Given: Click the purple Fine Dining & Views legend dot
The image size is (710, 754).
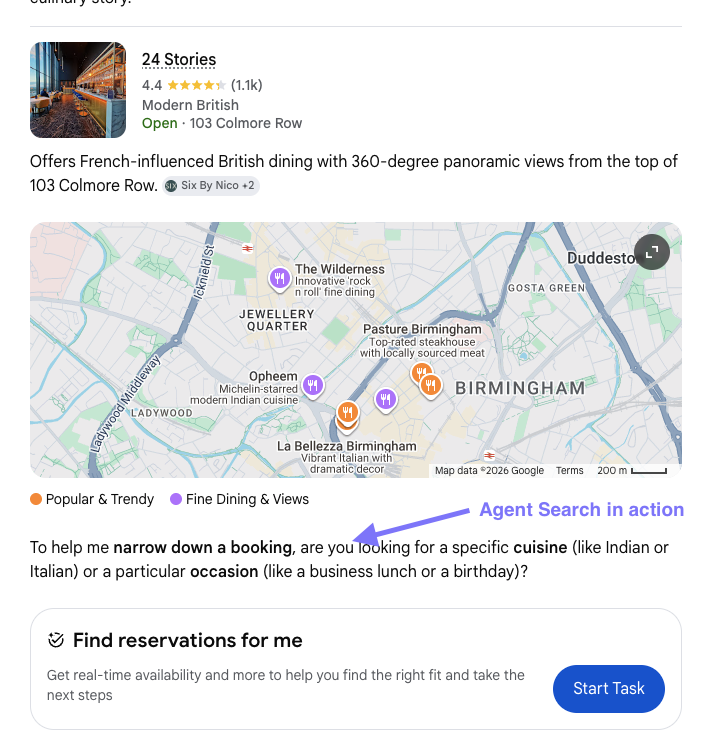Looking at the screenshot, I should coord(176,499).
